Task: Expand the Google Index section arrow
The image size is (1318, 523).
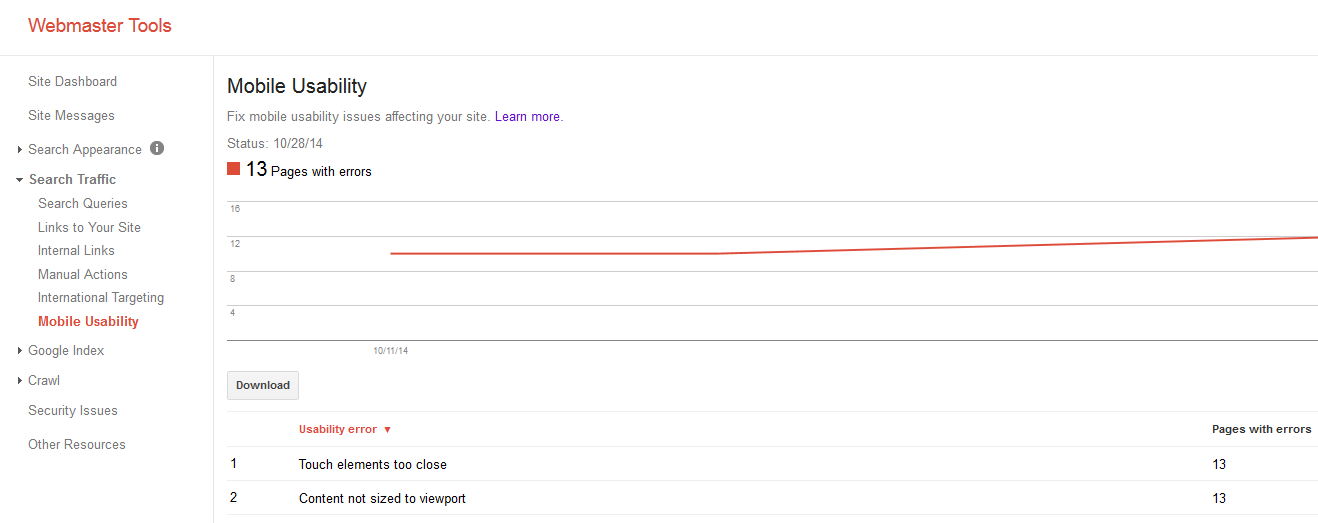Action: tap(20, 351)
